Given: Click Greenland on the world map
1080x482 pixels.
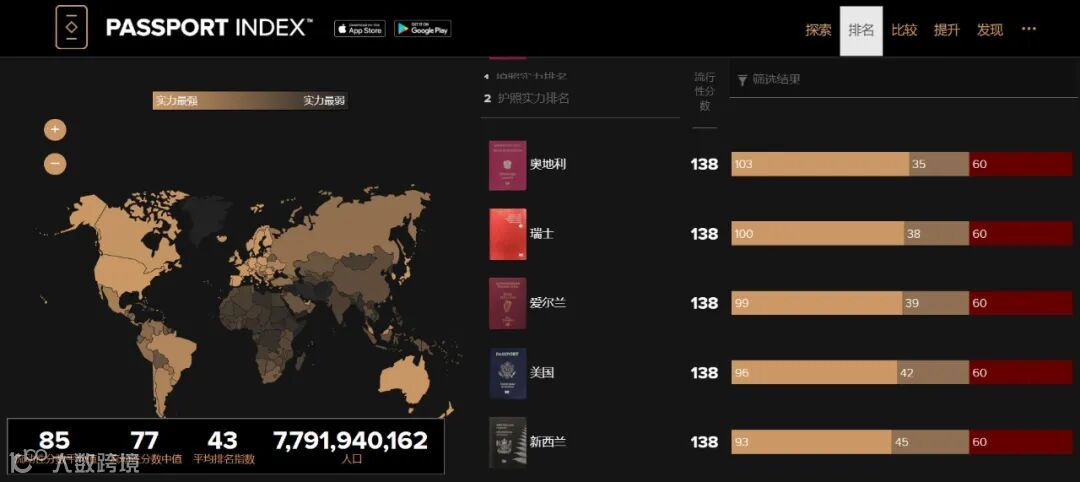Looking at the screenshot, I should click(x=207, y=217).
